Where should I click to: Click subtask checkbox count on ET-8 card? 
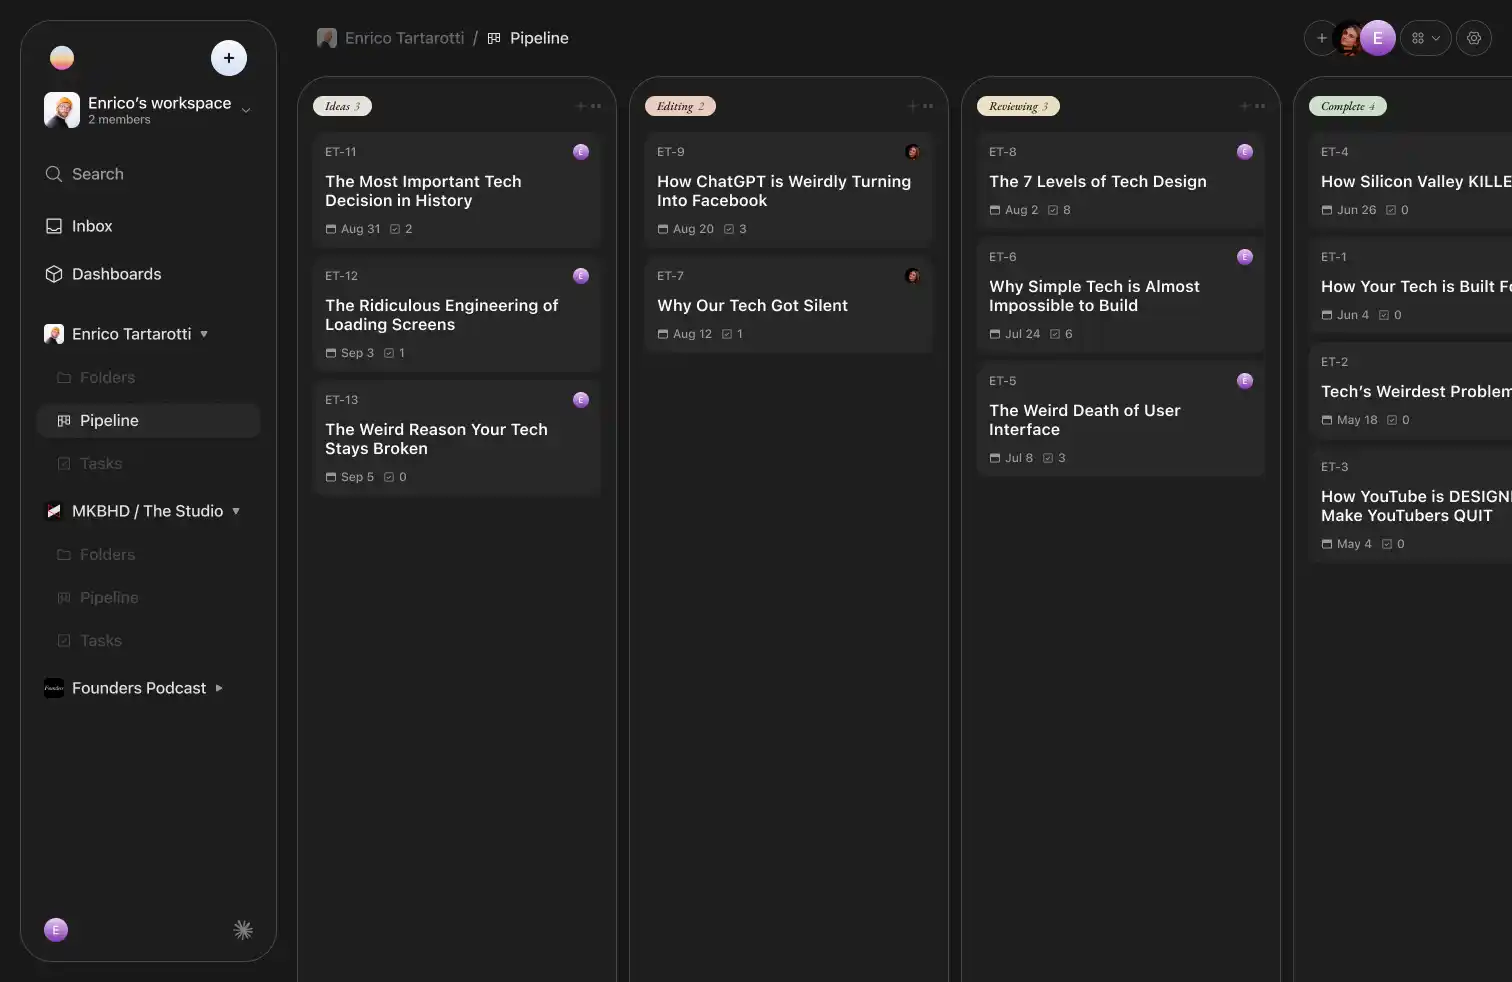(x=1059, y=210)
